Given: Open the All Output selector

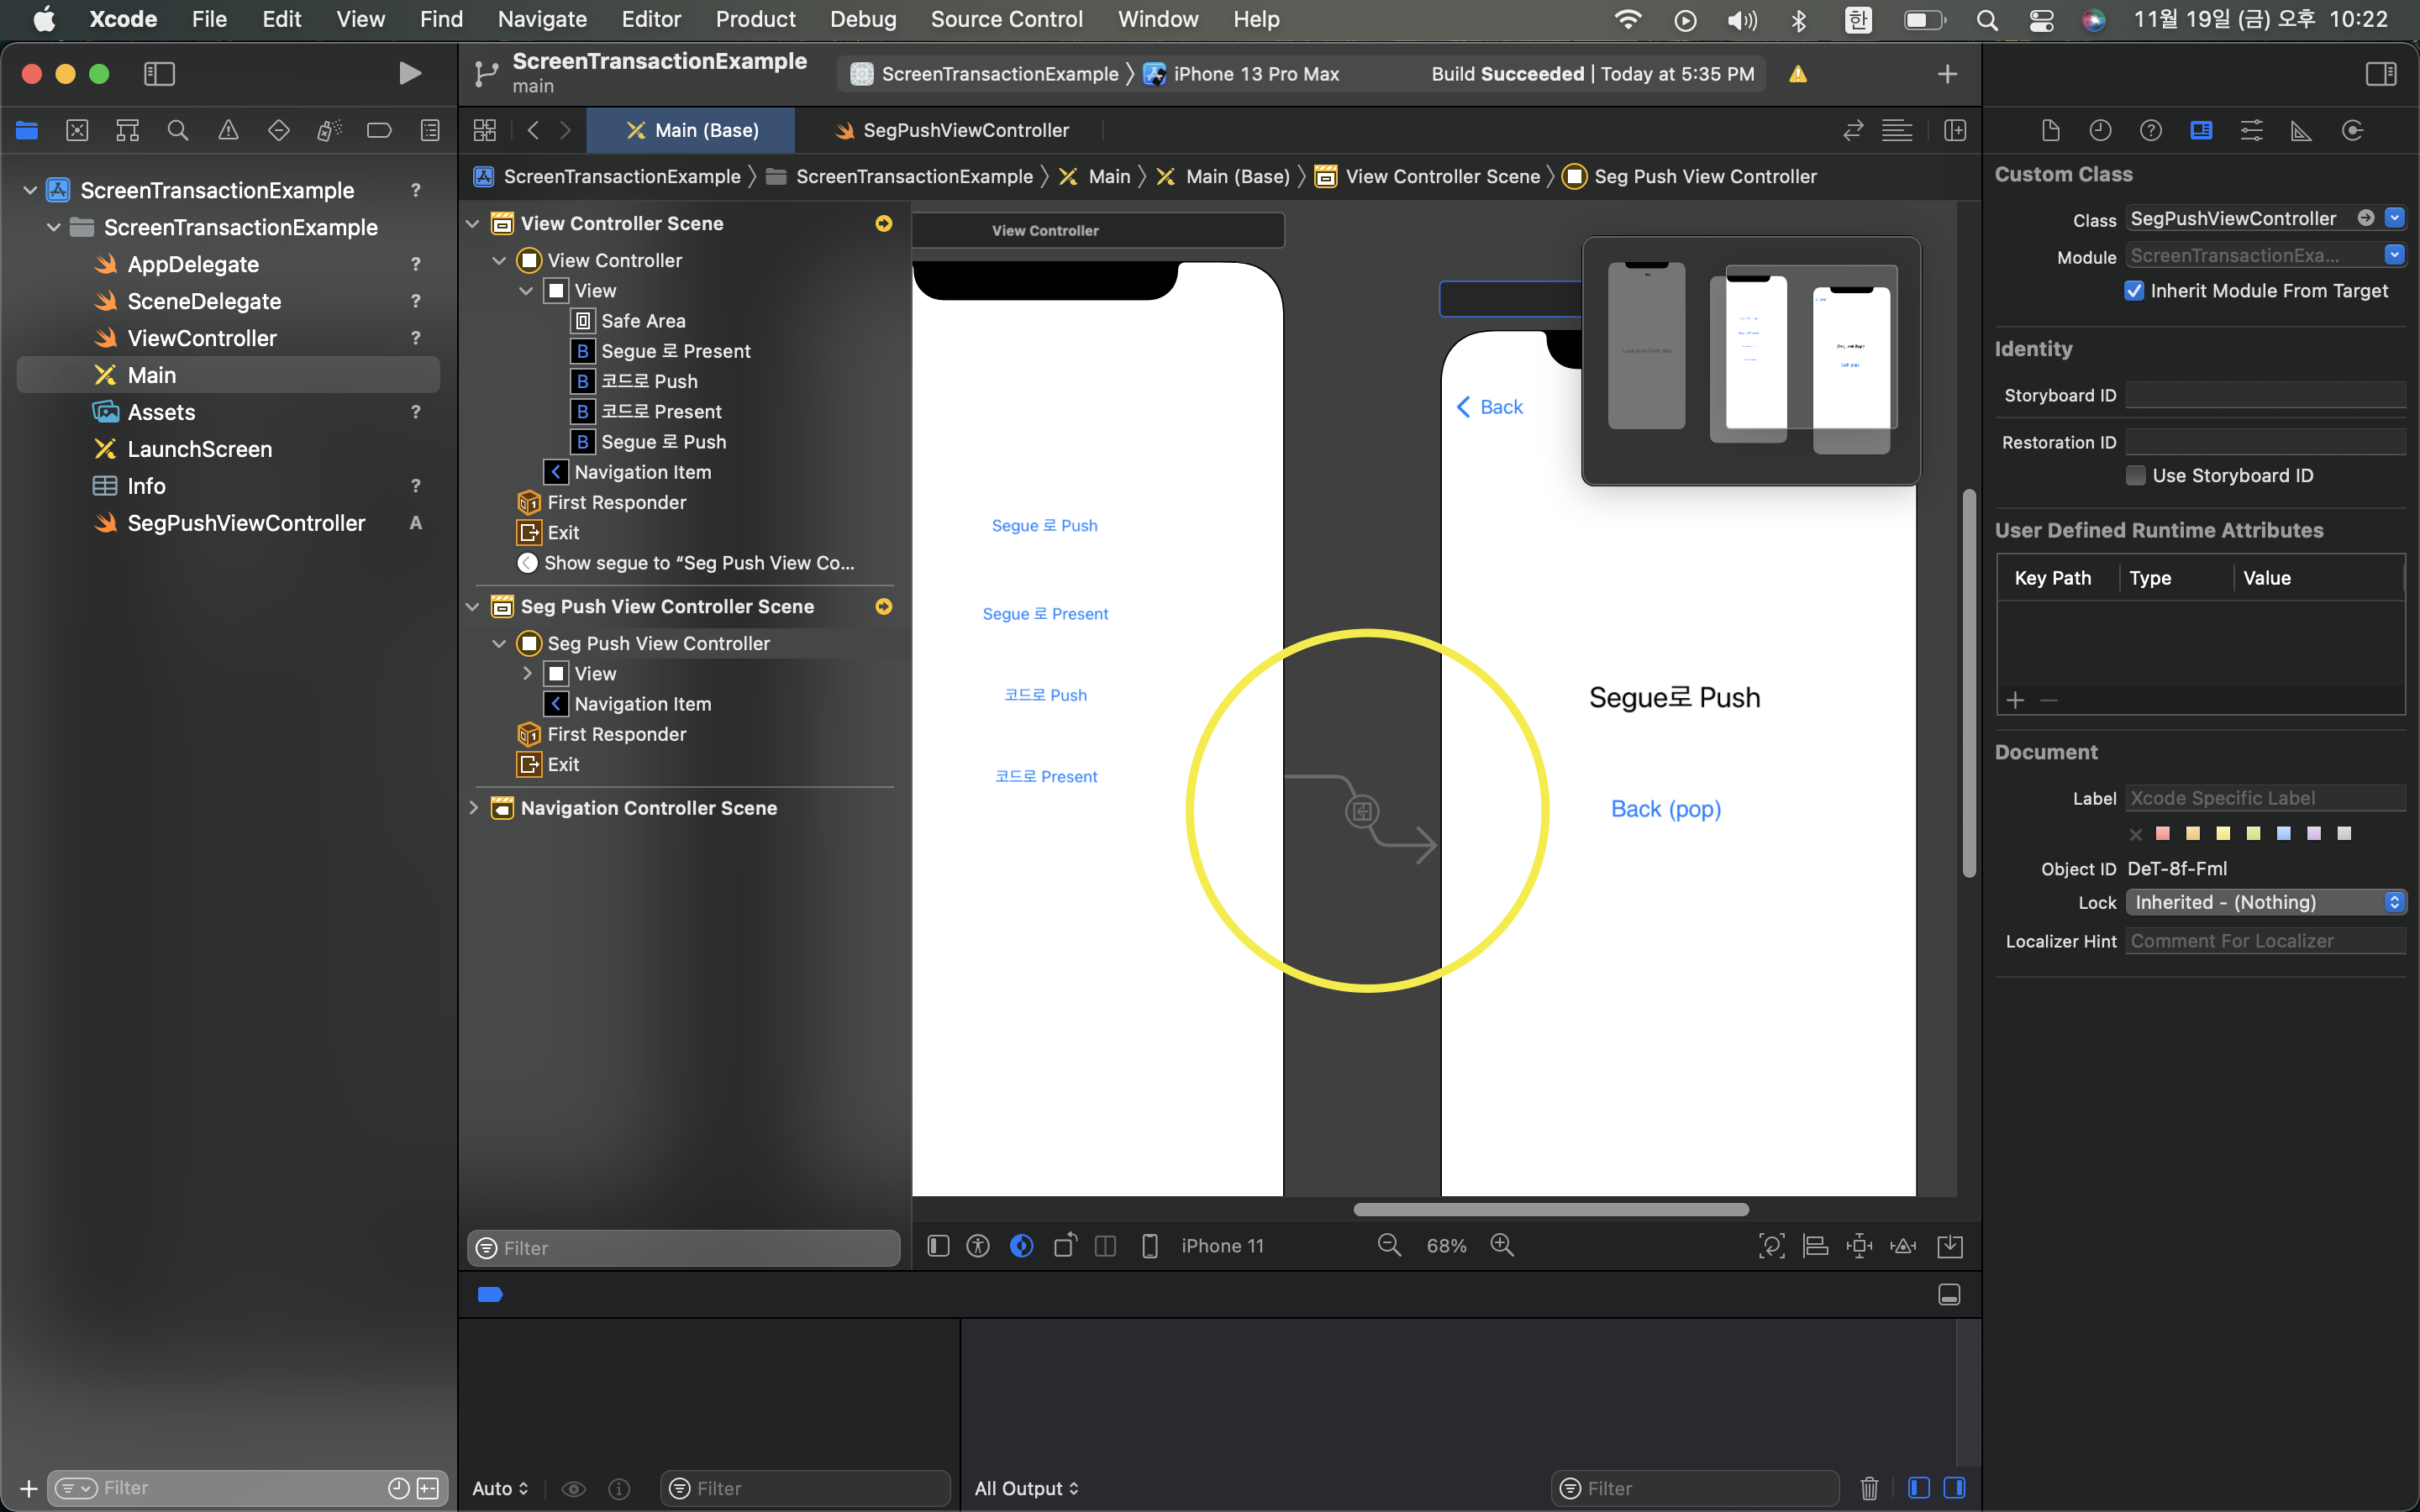Looking at the screenshot, I should 1027,1488.
